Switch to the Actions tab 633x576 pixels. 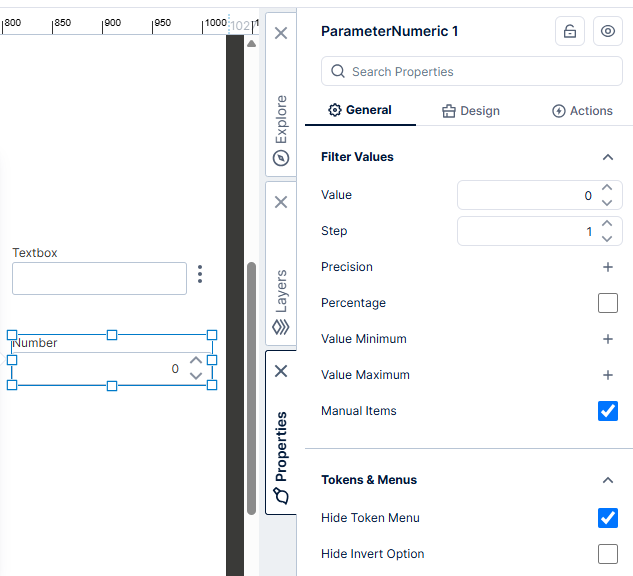(582, 111)
